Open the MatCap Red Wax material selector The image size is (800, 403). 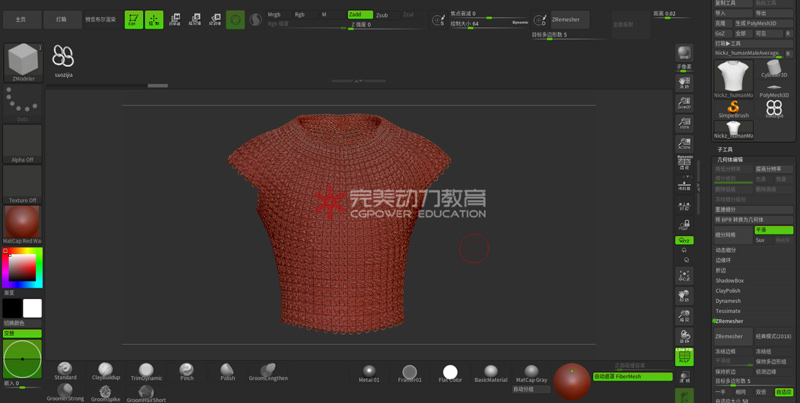pyautogui.click(x=22, y=222)
